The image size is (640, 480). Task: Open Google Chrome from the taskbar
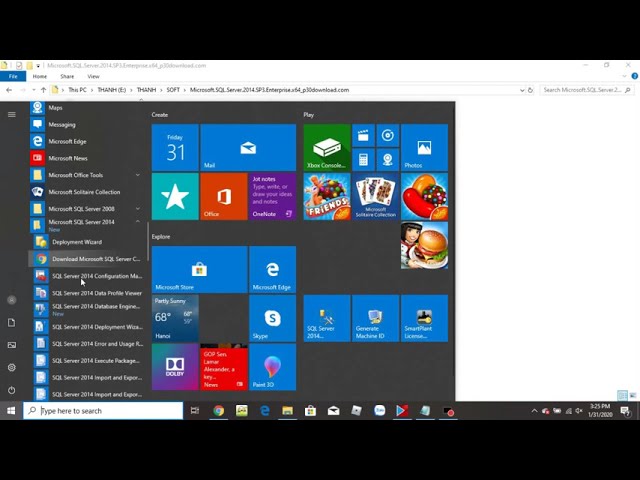pos(218,411)
